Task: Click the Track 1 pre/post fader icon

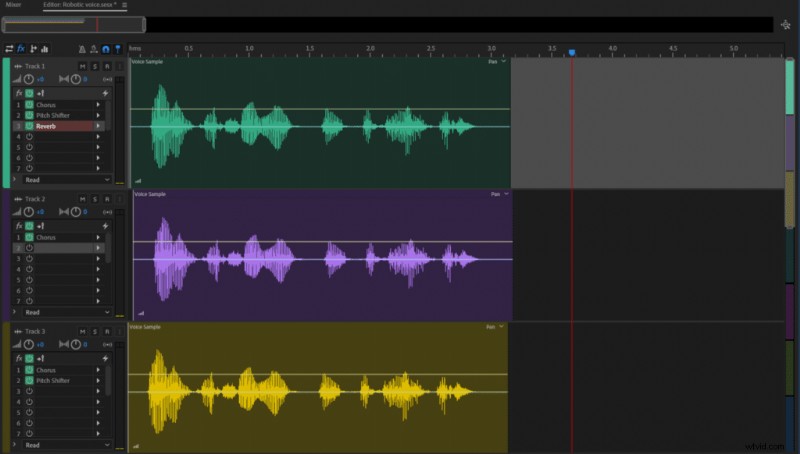Action: (x=40, y=93)
